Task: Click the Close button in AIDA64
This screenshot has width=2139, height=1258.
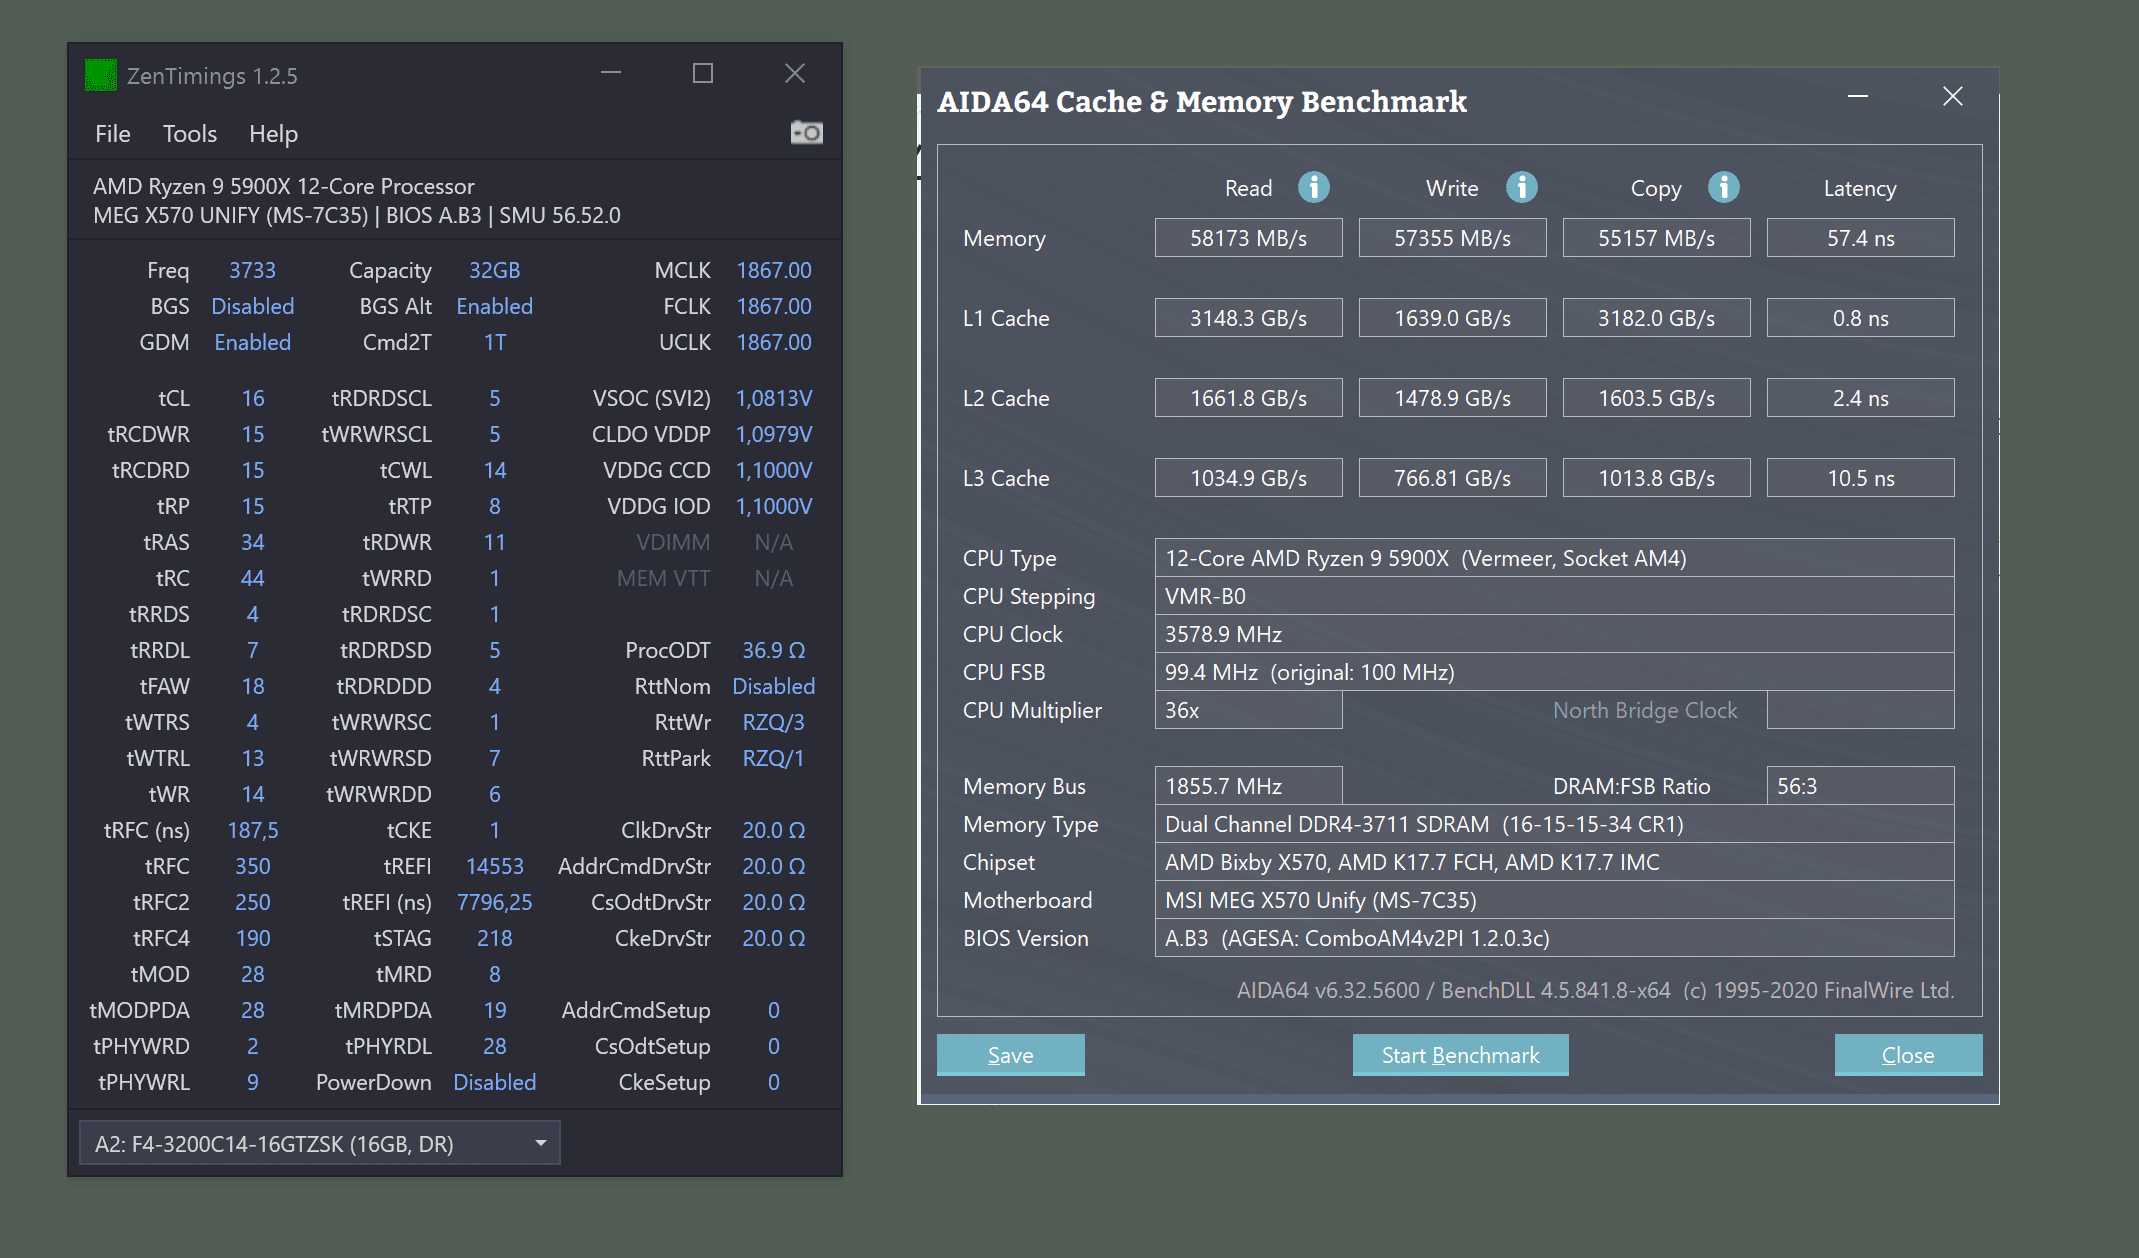Action: 1908,1055
